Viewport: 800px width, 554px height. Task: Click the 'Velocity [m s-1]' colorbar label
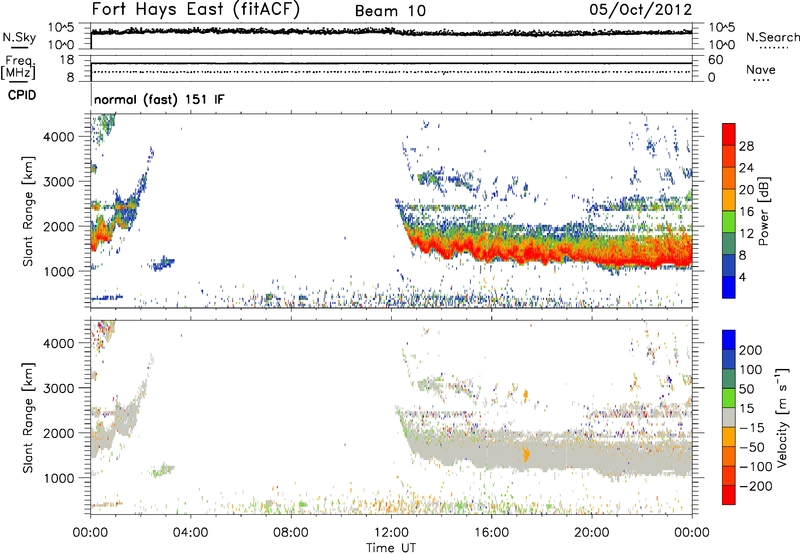pyautogui.click(x=781, y=417)
